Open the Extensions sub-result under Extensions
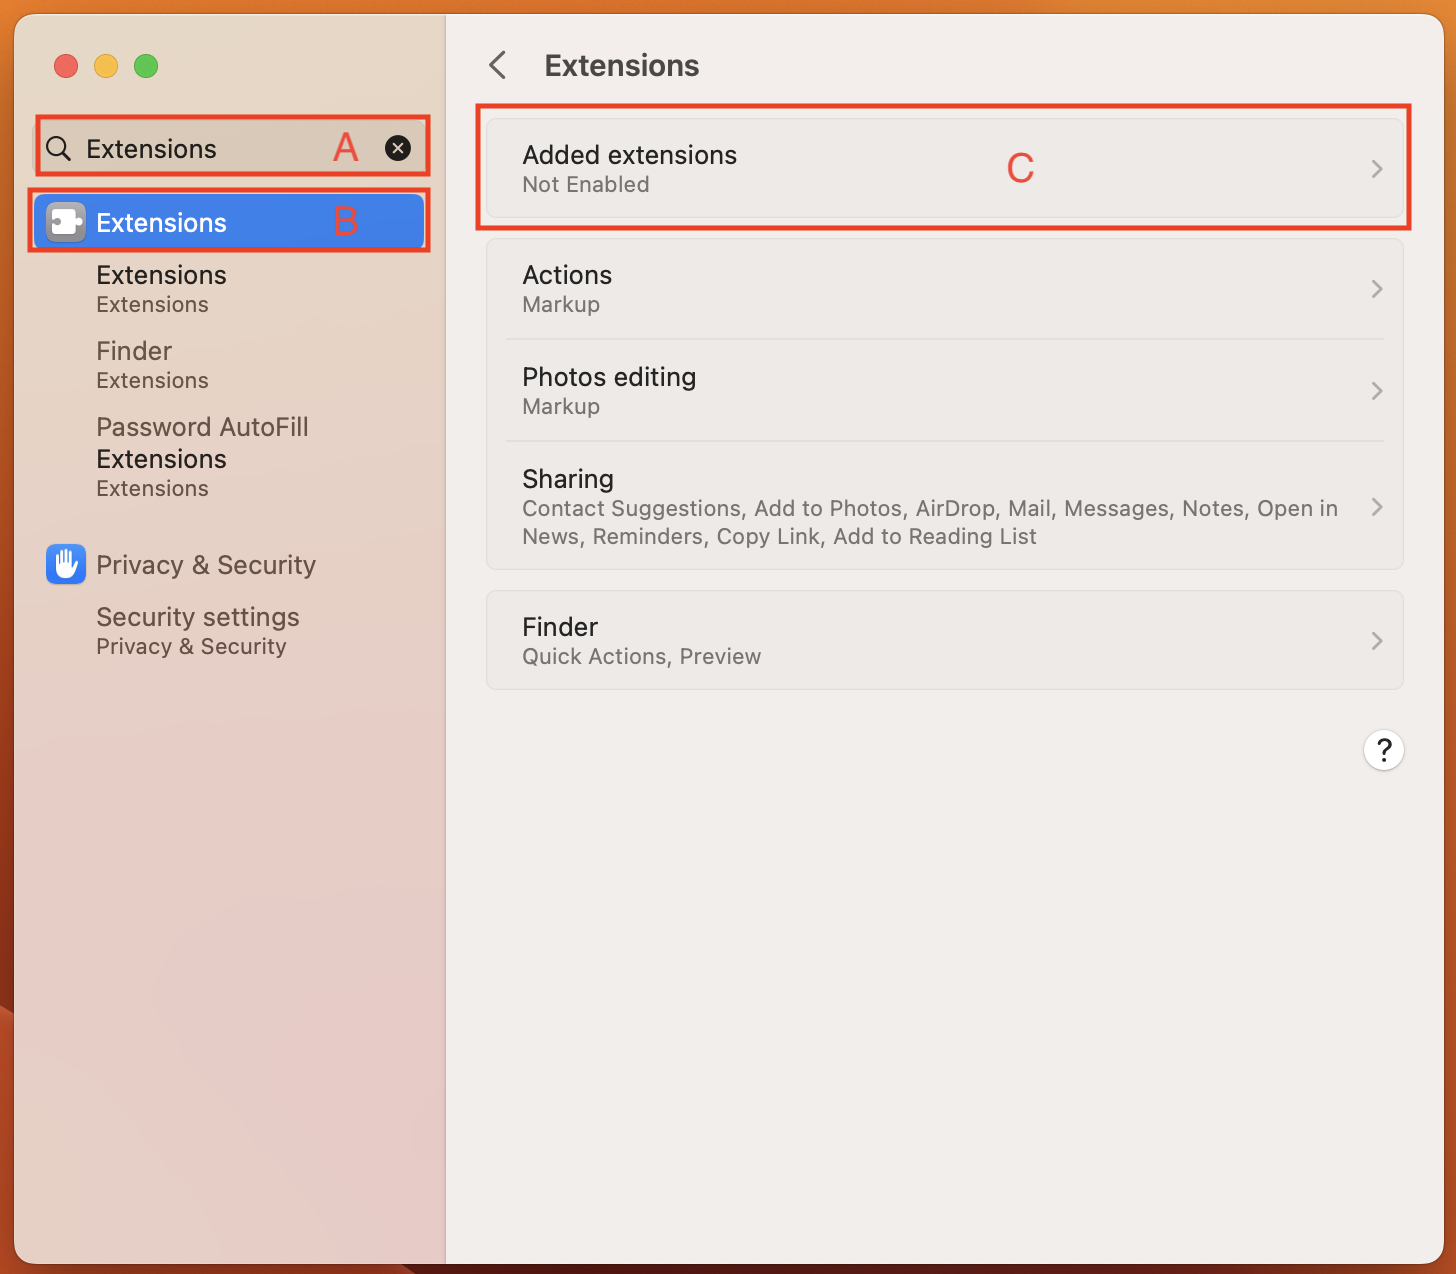This screenshot has height=1274, width=1456. tap(162, 289)
